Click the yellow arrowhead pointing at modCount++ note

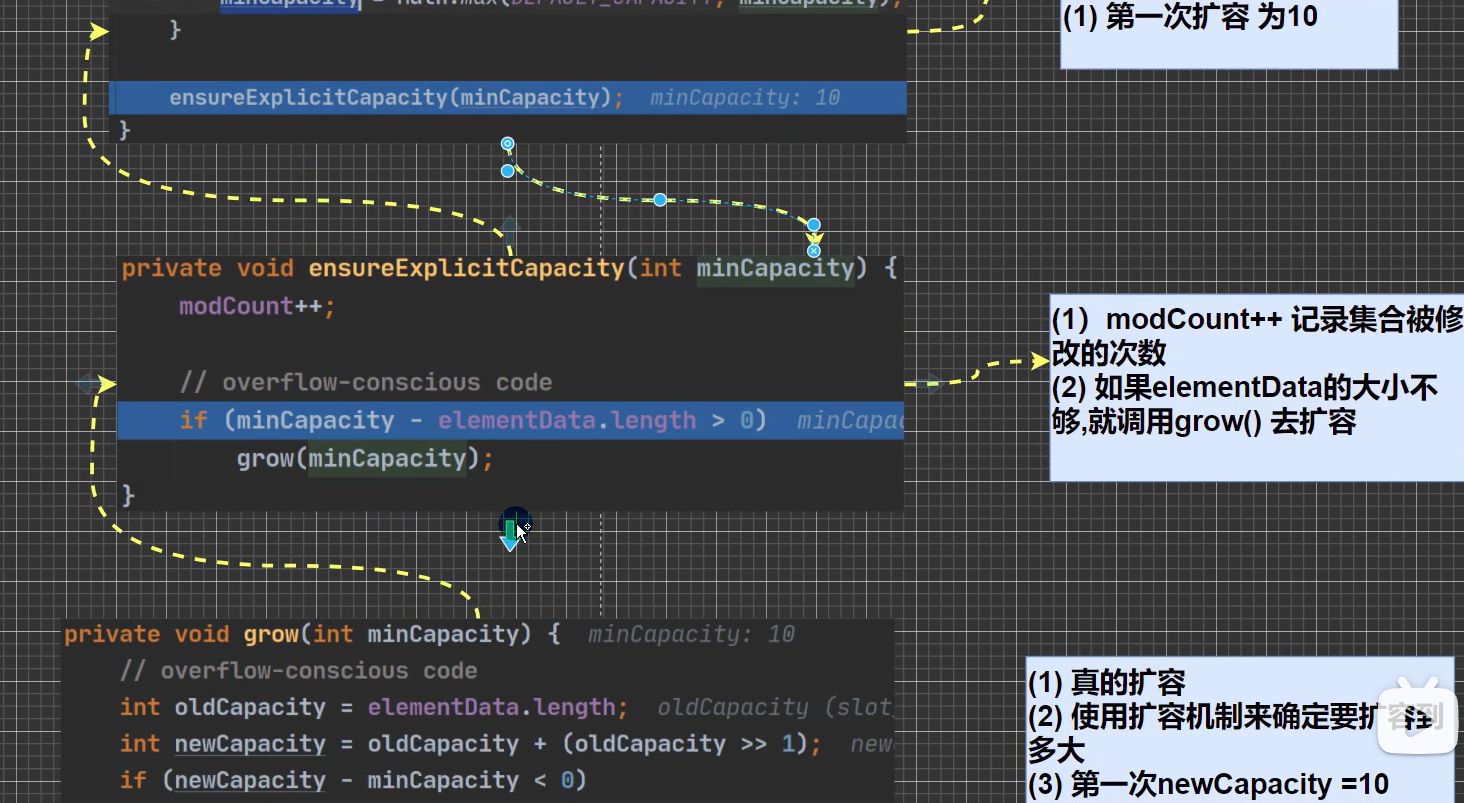pyautogui.click(x=1039, y=361)
